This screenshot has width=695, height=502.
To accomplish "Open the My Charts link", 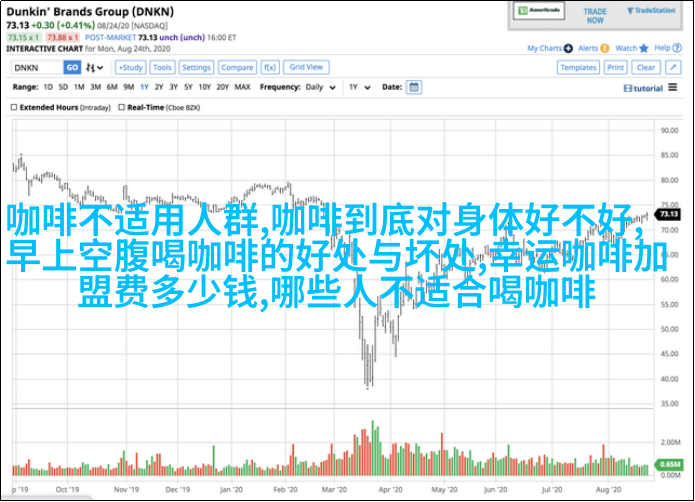I will click(544, 48).
